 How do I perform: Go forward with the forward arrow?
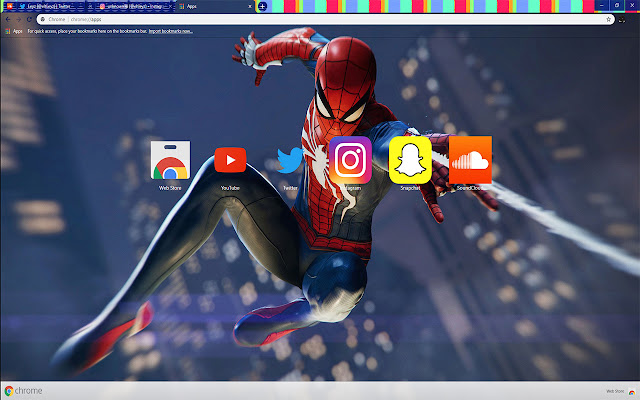point(19,19)
